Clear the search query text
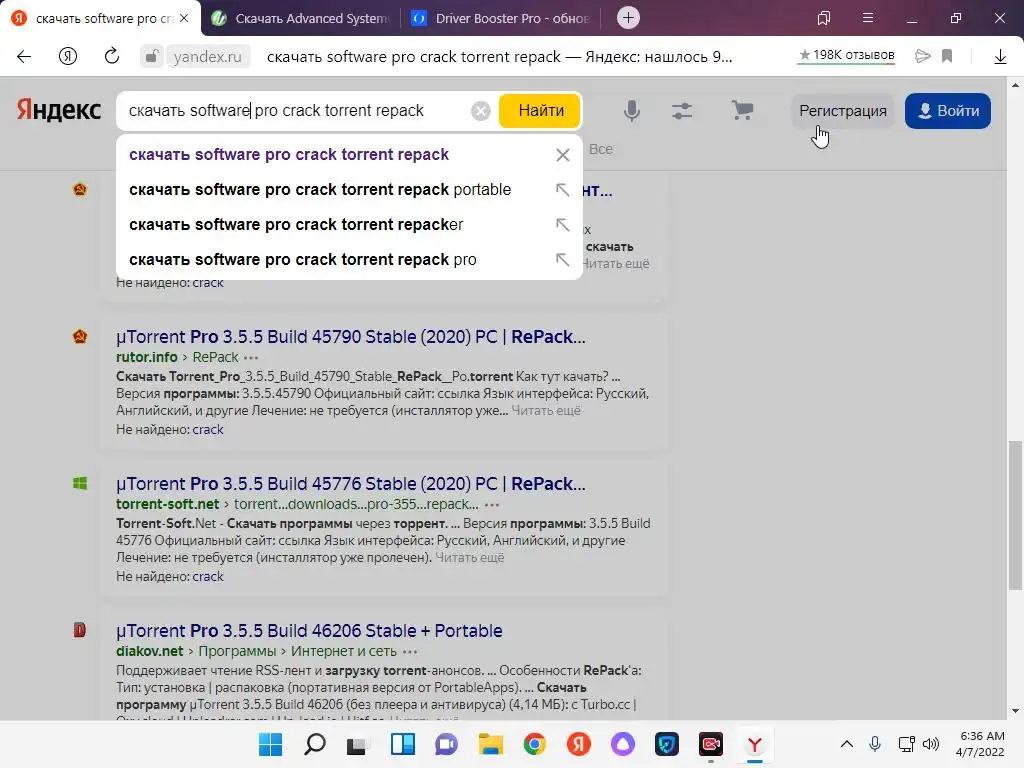The image size is (1024, 768). click(481, 111)
